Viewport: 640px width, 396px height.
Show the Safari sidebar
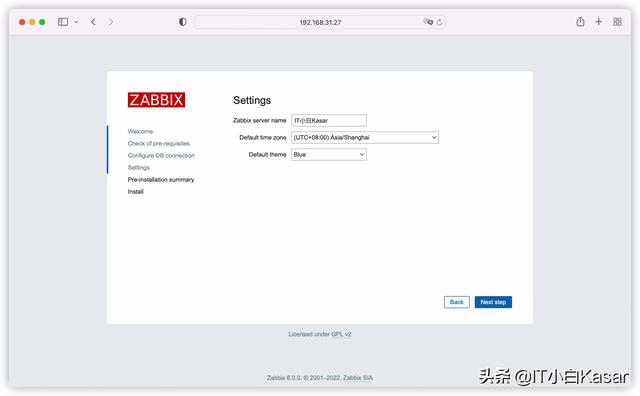(x=63, y=22)
